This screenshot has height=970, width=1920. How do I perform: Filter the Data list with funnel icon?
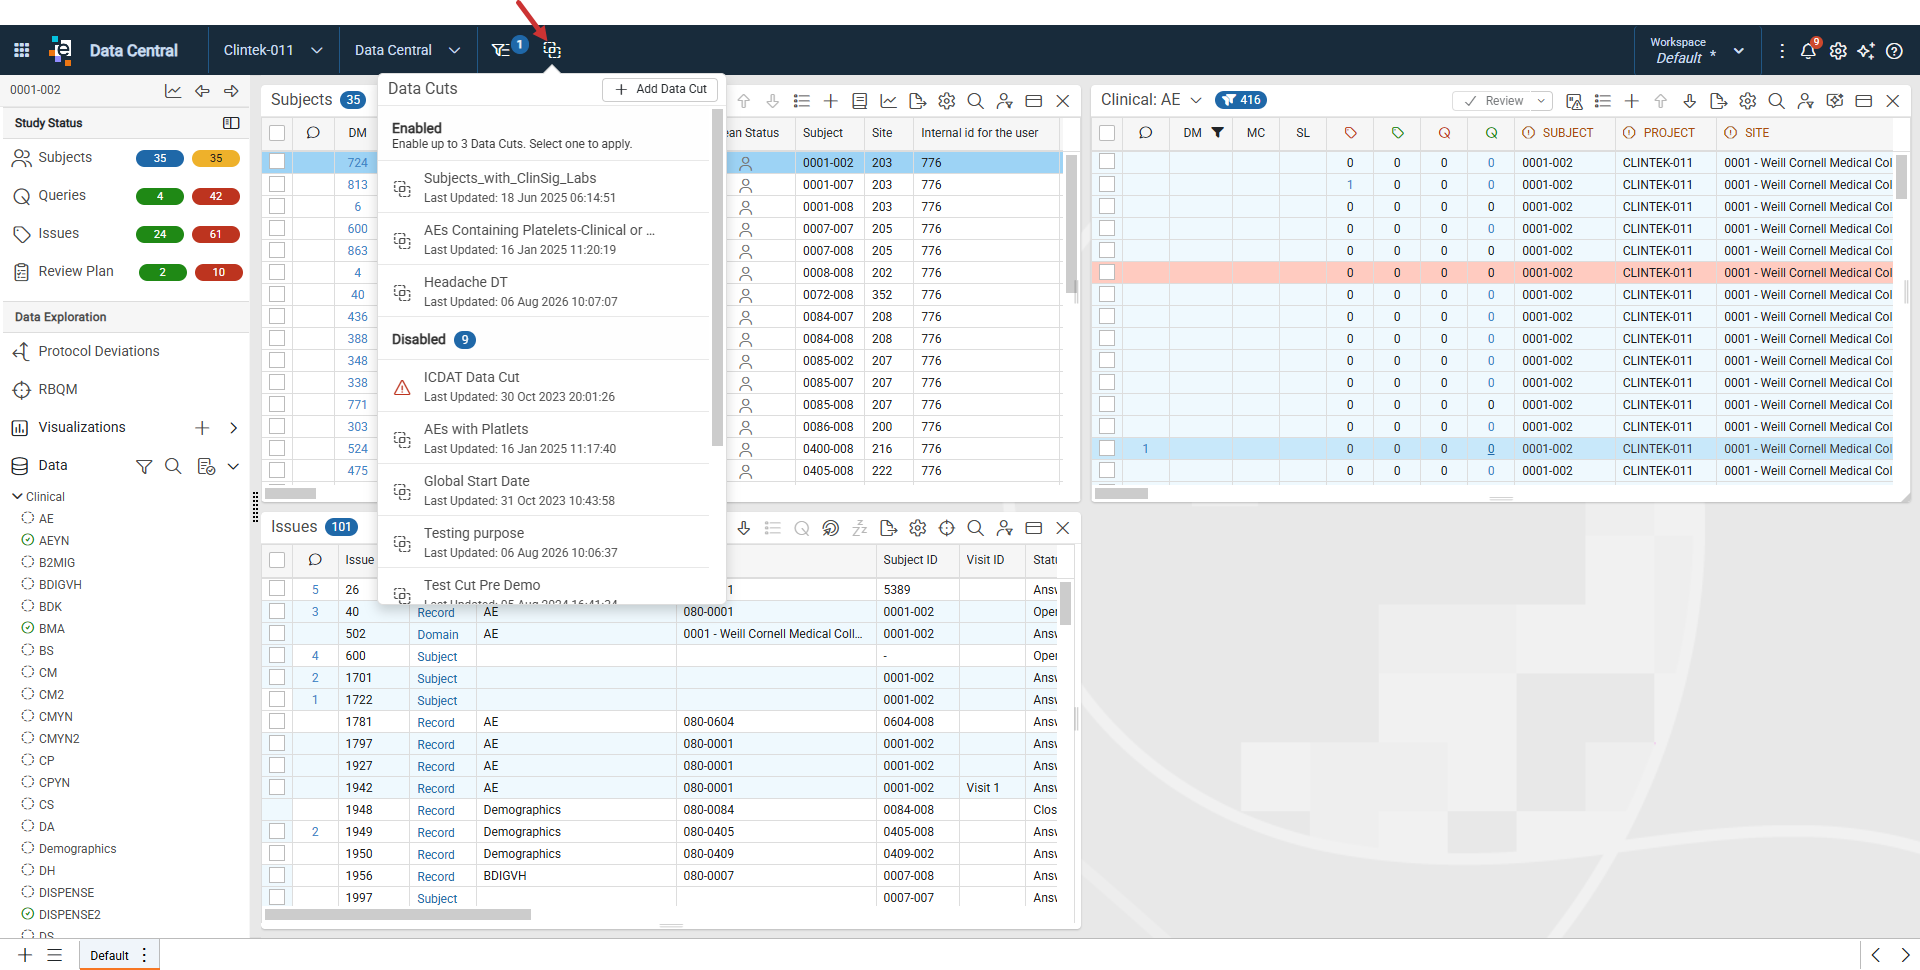pyautogui.click(x=144, y=467)
